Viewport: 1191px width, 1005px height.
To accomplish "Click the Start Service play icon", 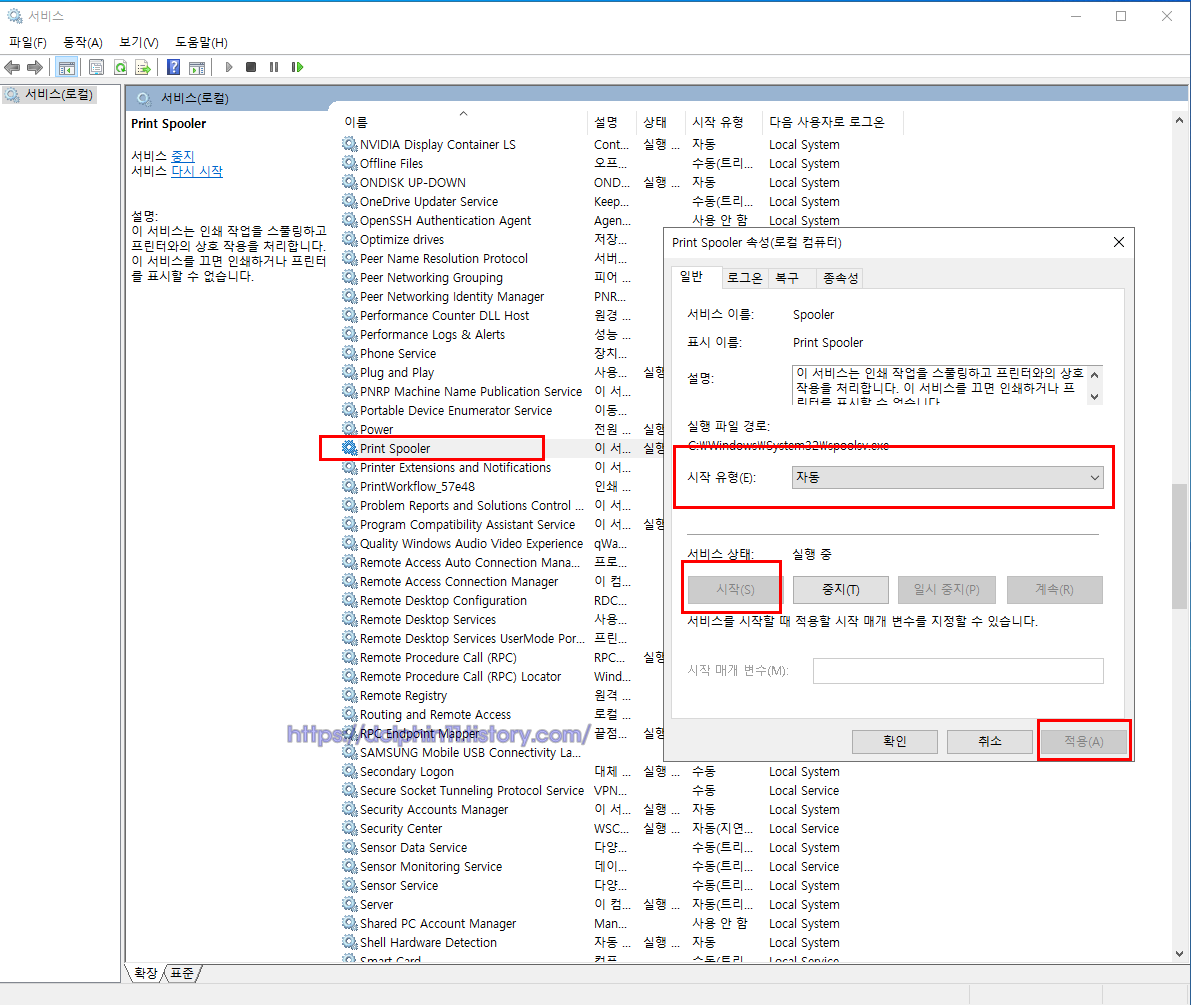I will [229, 68].
